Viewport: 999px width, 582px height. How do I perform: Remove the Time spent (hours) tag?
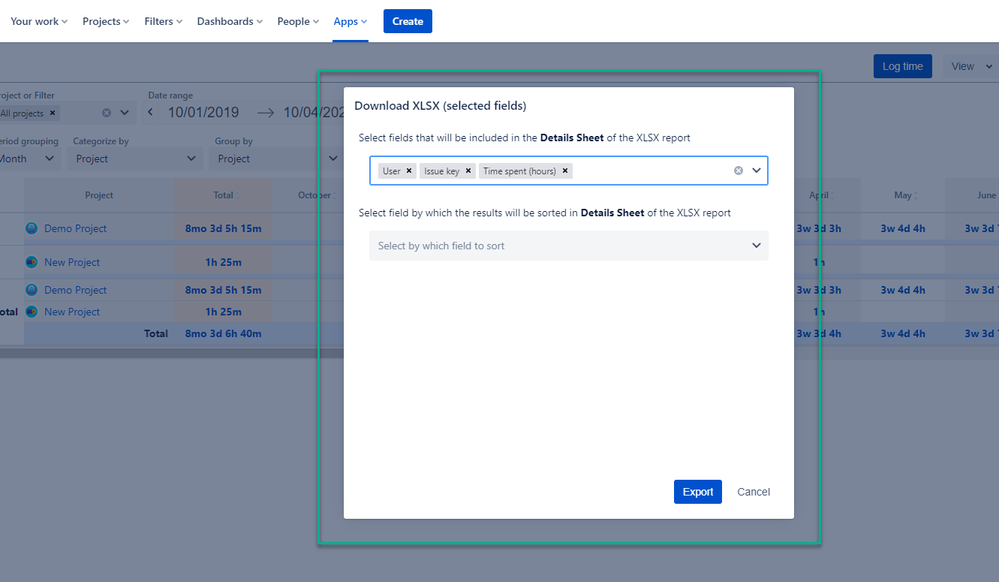(x=565, y=171)
